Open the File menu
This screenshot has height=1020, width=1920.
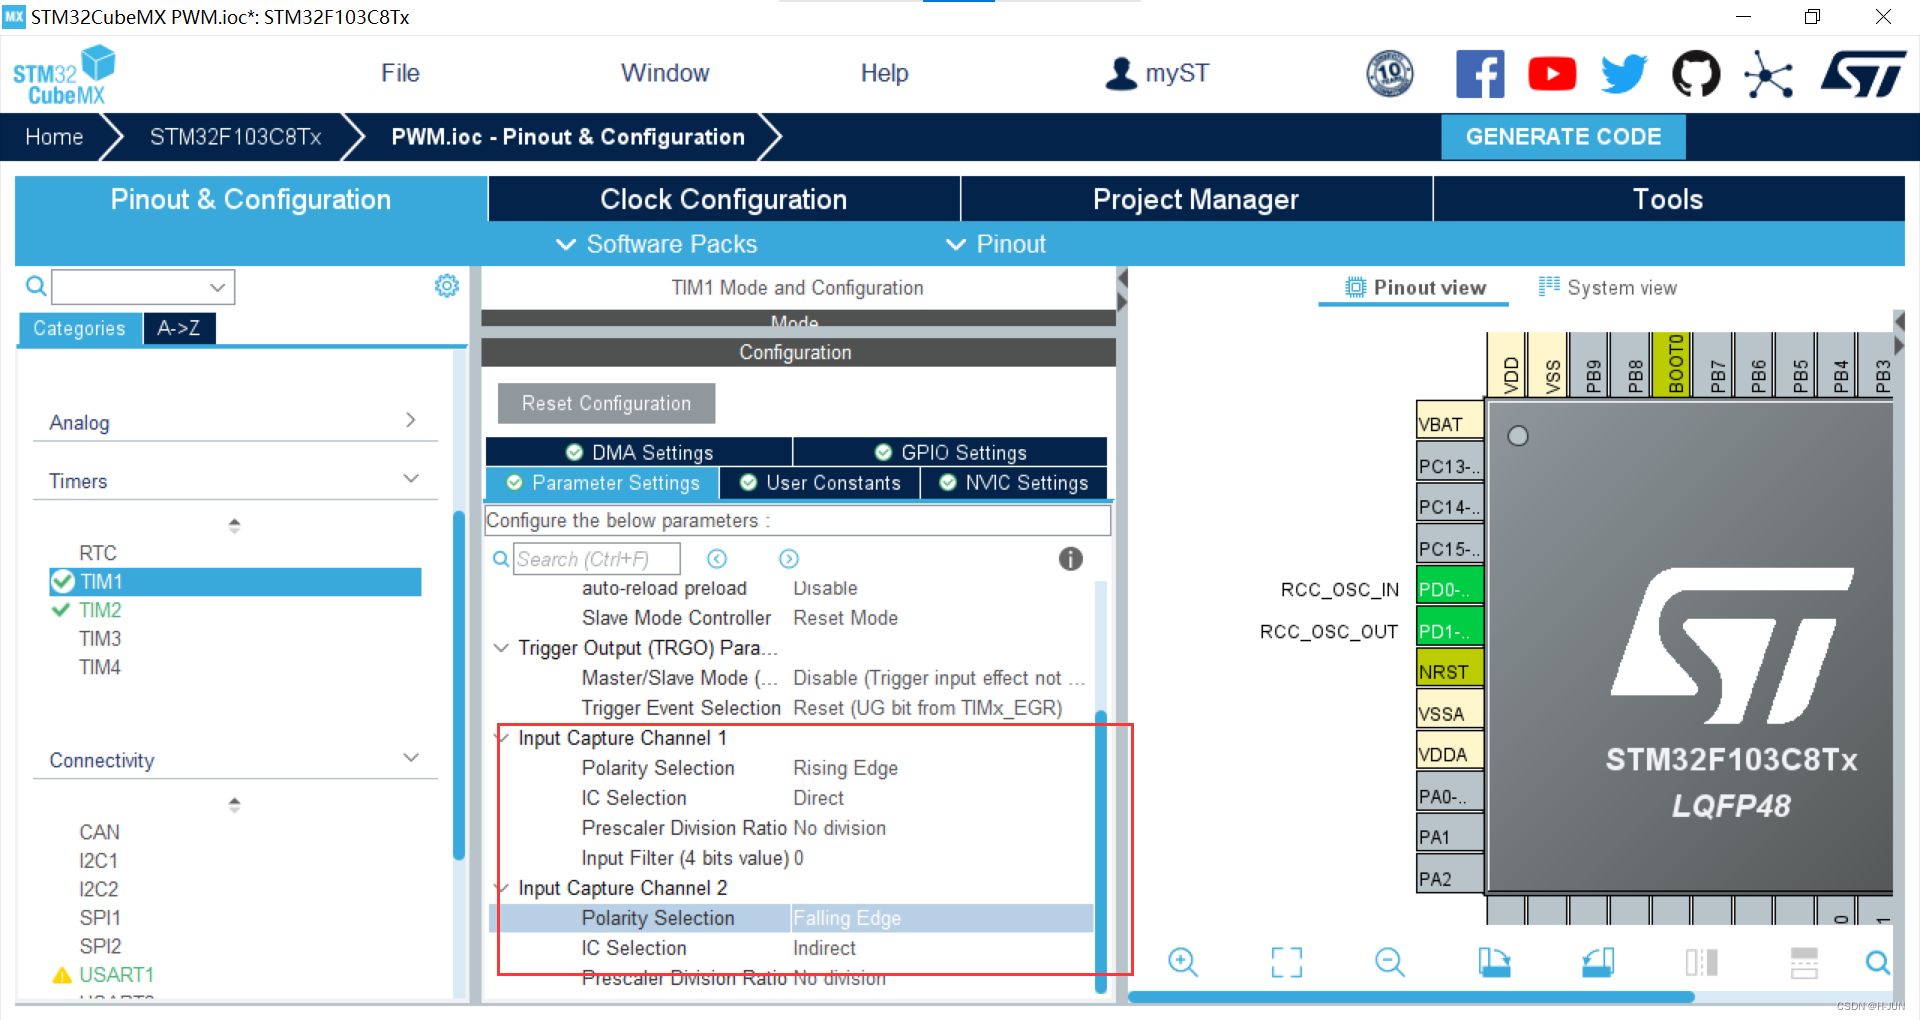[x=400, y=73]
